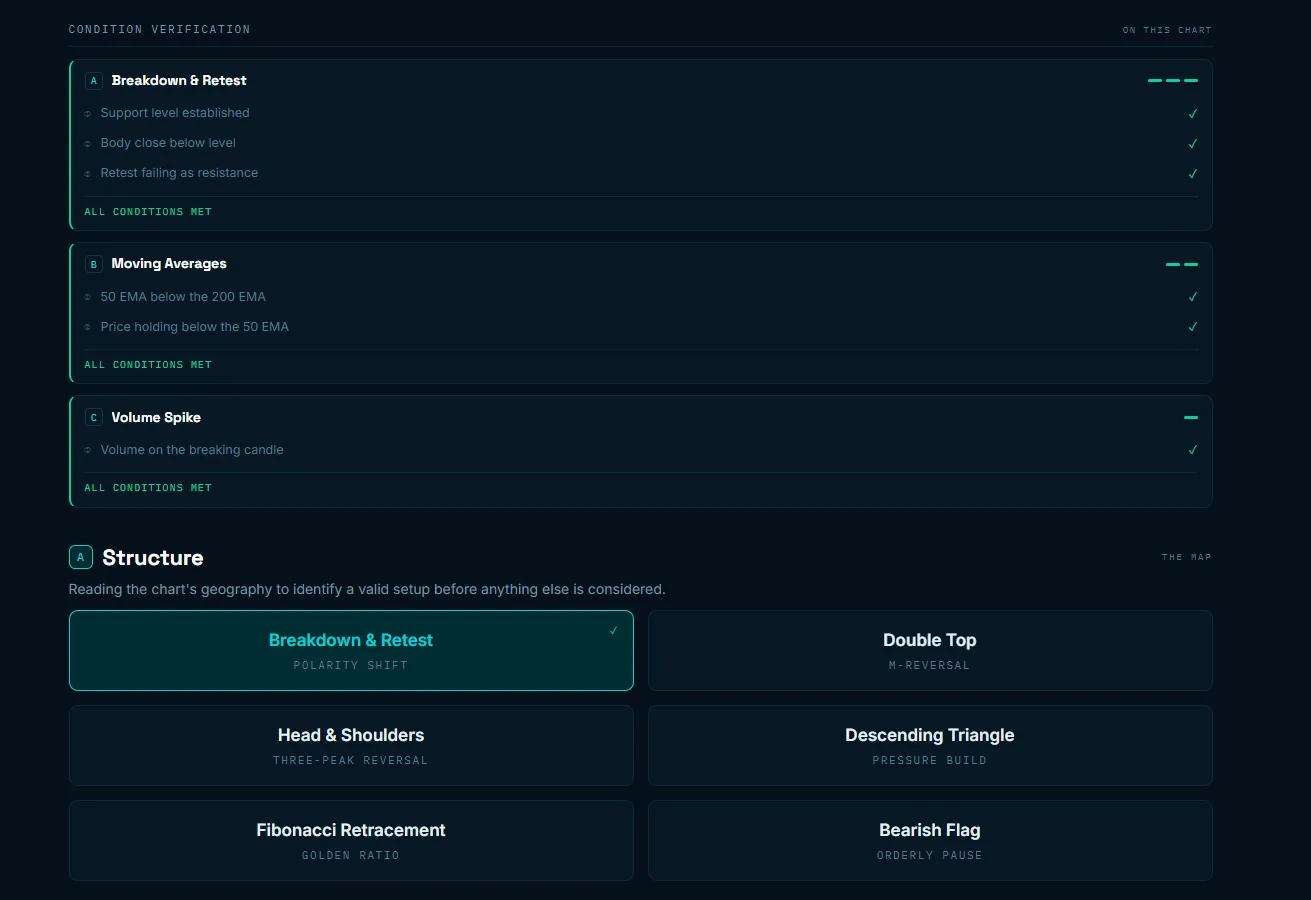Click bullet icon before Support level established
The width and height of the screenshot is (1311, 900).
click(88, 114)
